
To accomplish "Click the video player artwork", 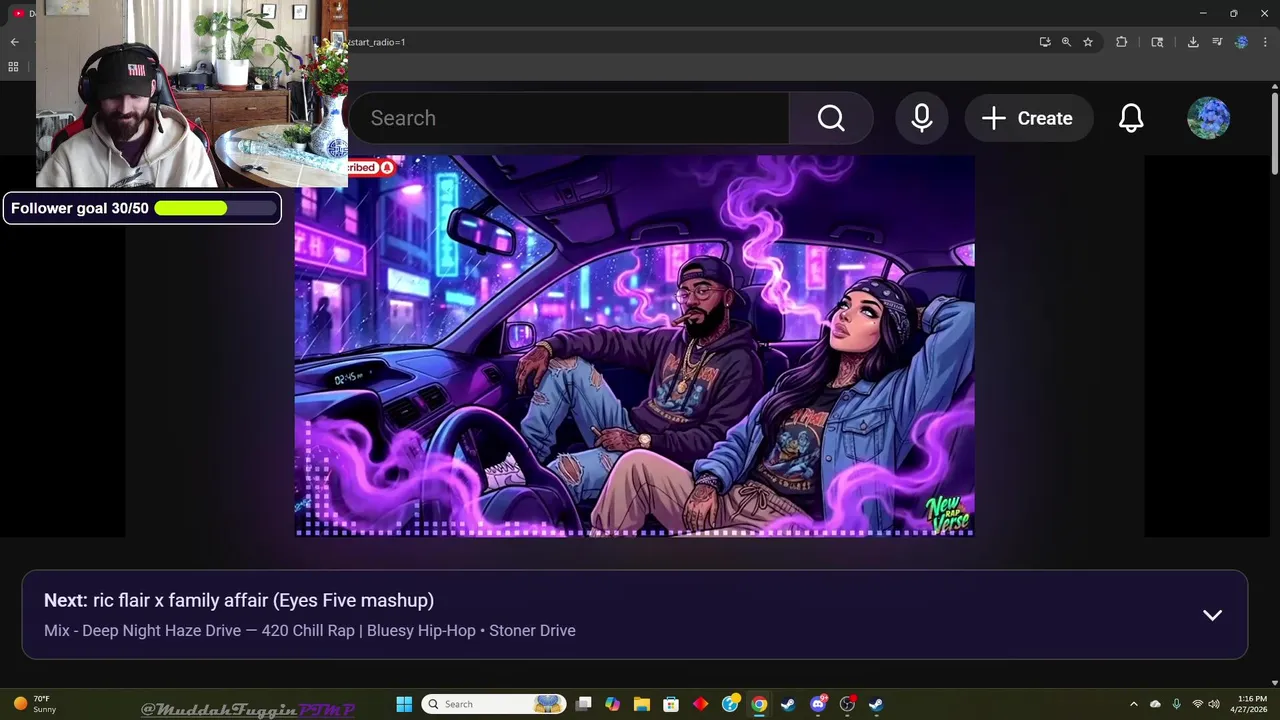I will click(635, 346).
